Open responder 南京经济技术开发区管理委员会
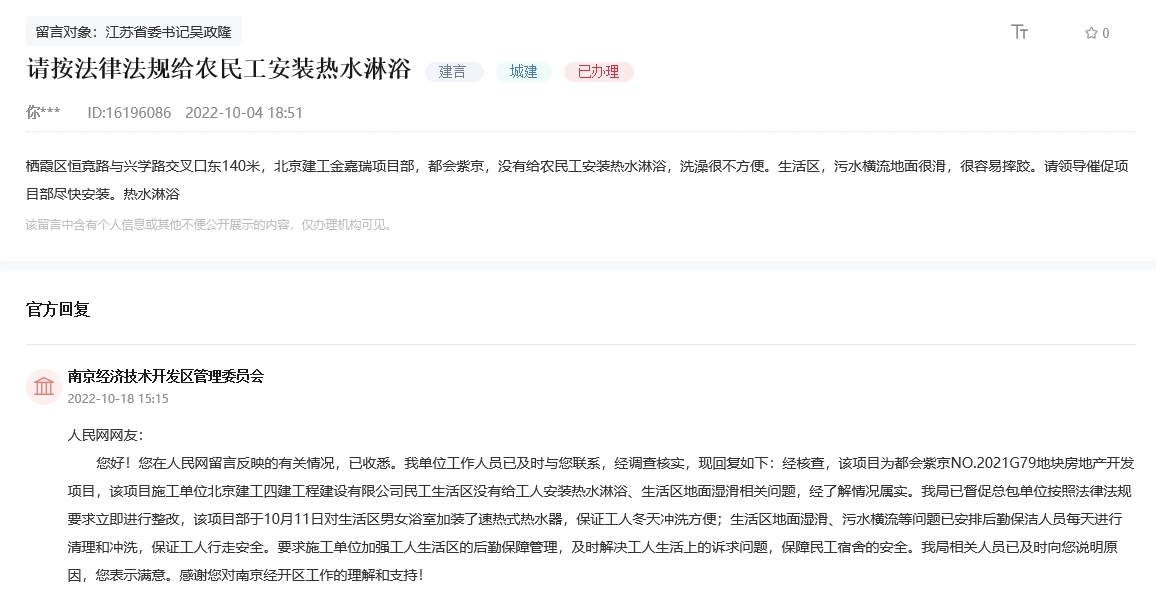The width and height of the screenshot is (1156, 608). click(165, 376)
